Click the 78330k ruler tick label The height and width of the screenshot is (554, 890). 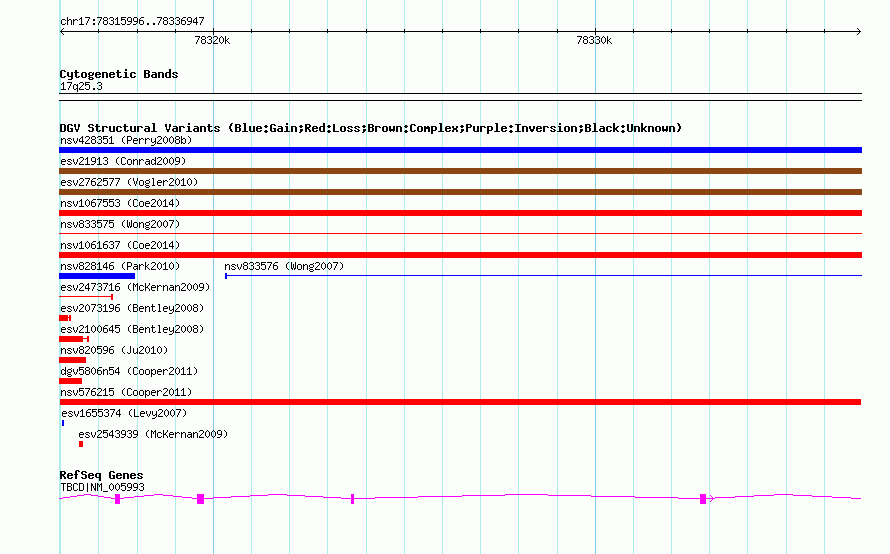pos(594,40)
